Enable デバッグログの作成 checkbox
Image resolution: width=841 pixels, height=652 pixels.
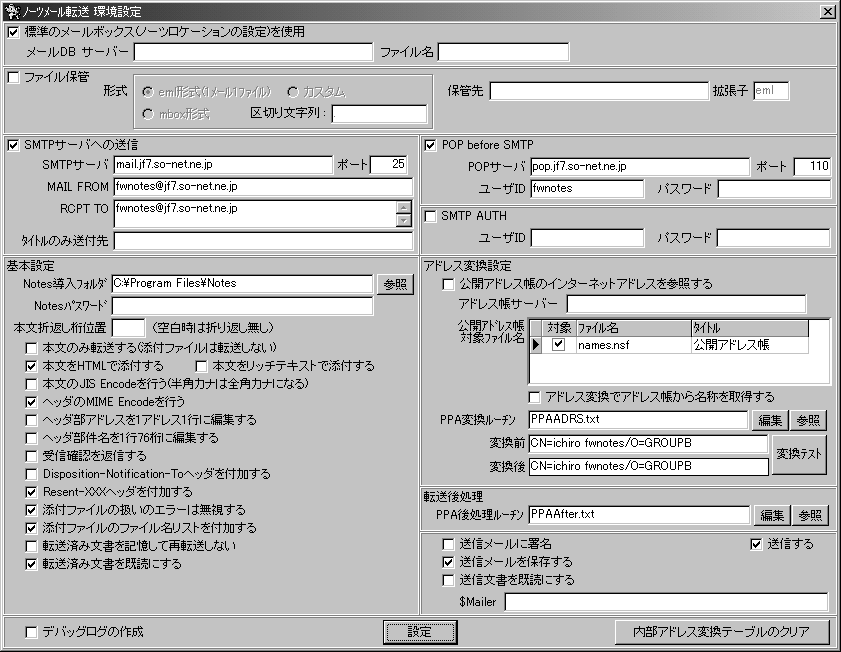click(x=32, y=633)
